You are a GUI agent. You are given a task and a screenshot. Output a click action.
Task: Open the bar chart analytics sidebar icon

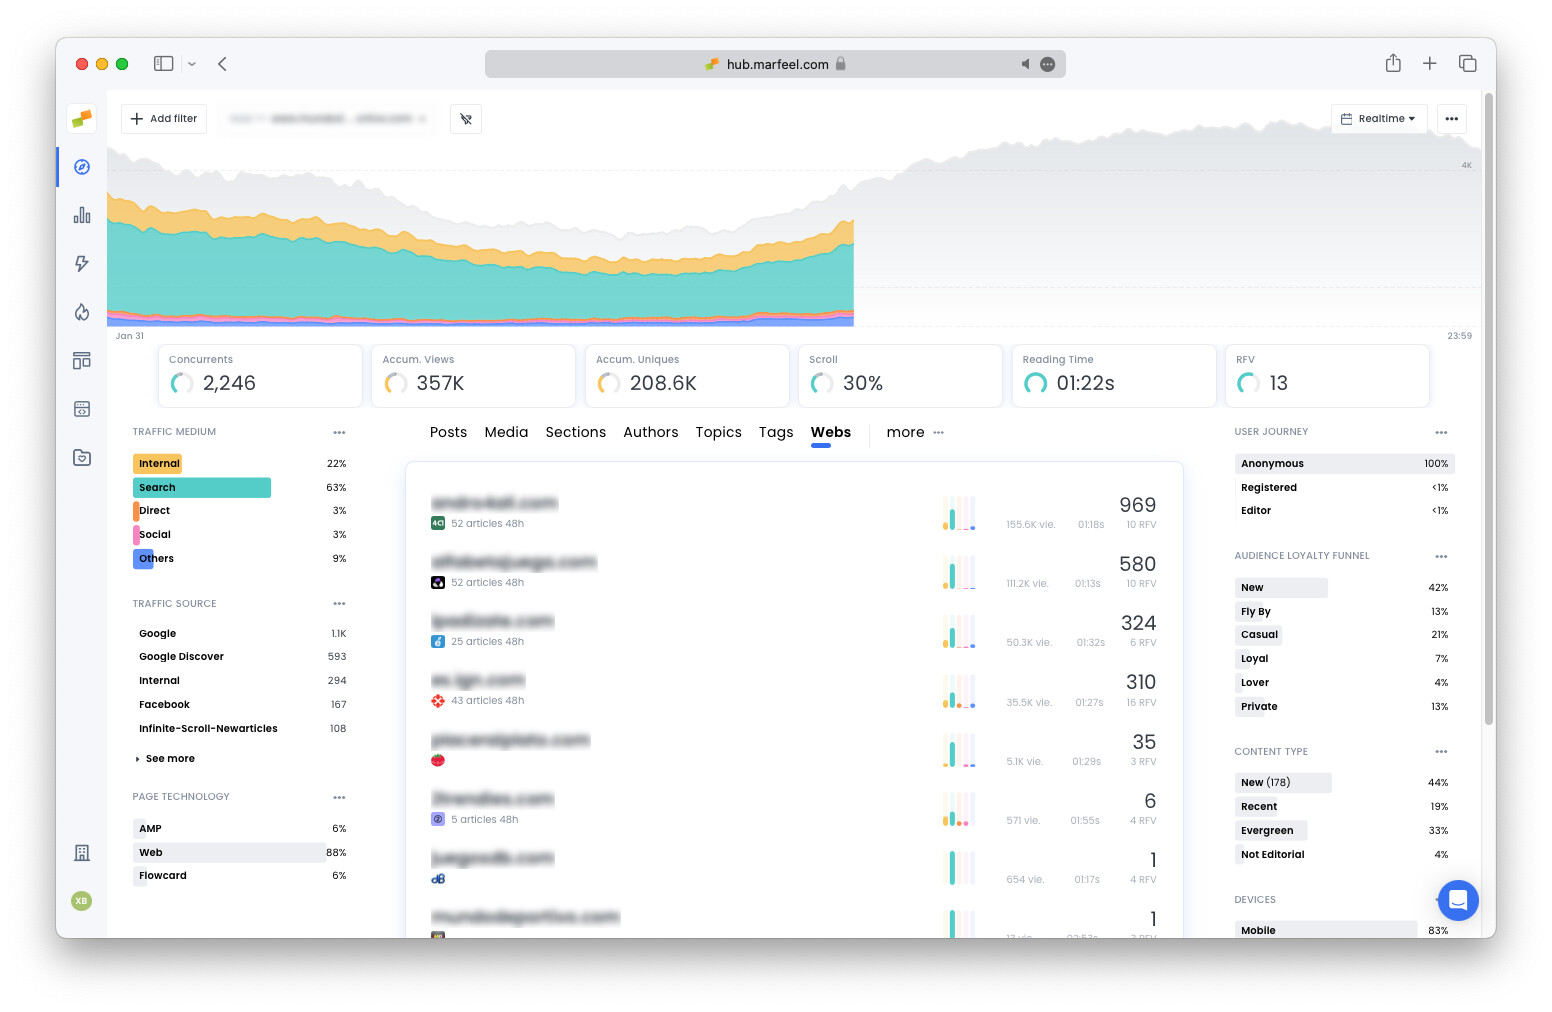82,215
